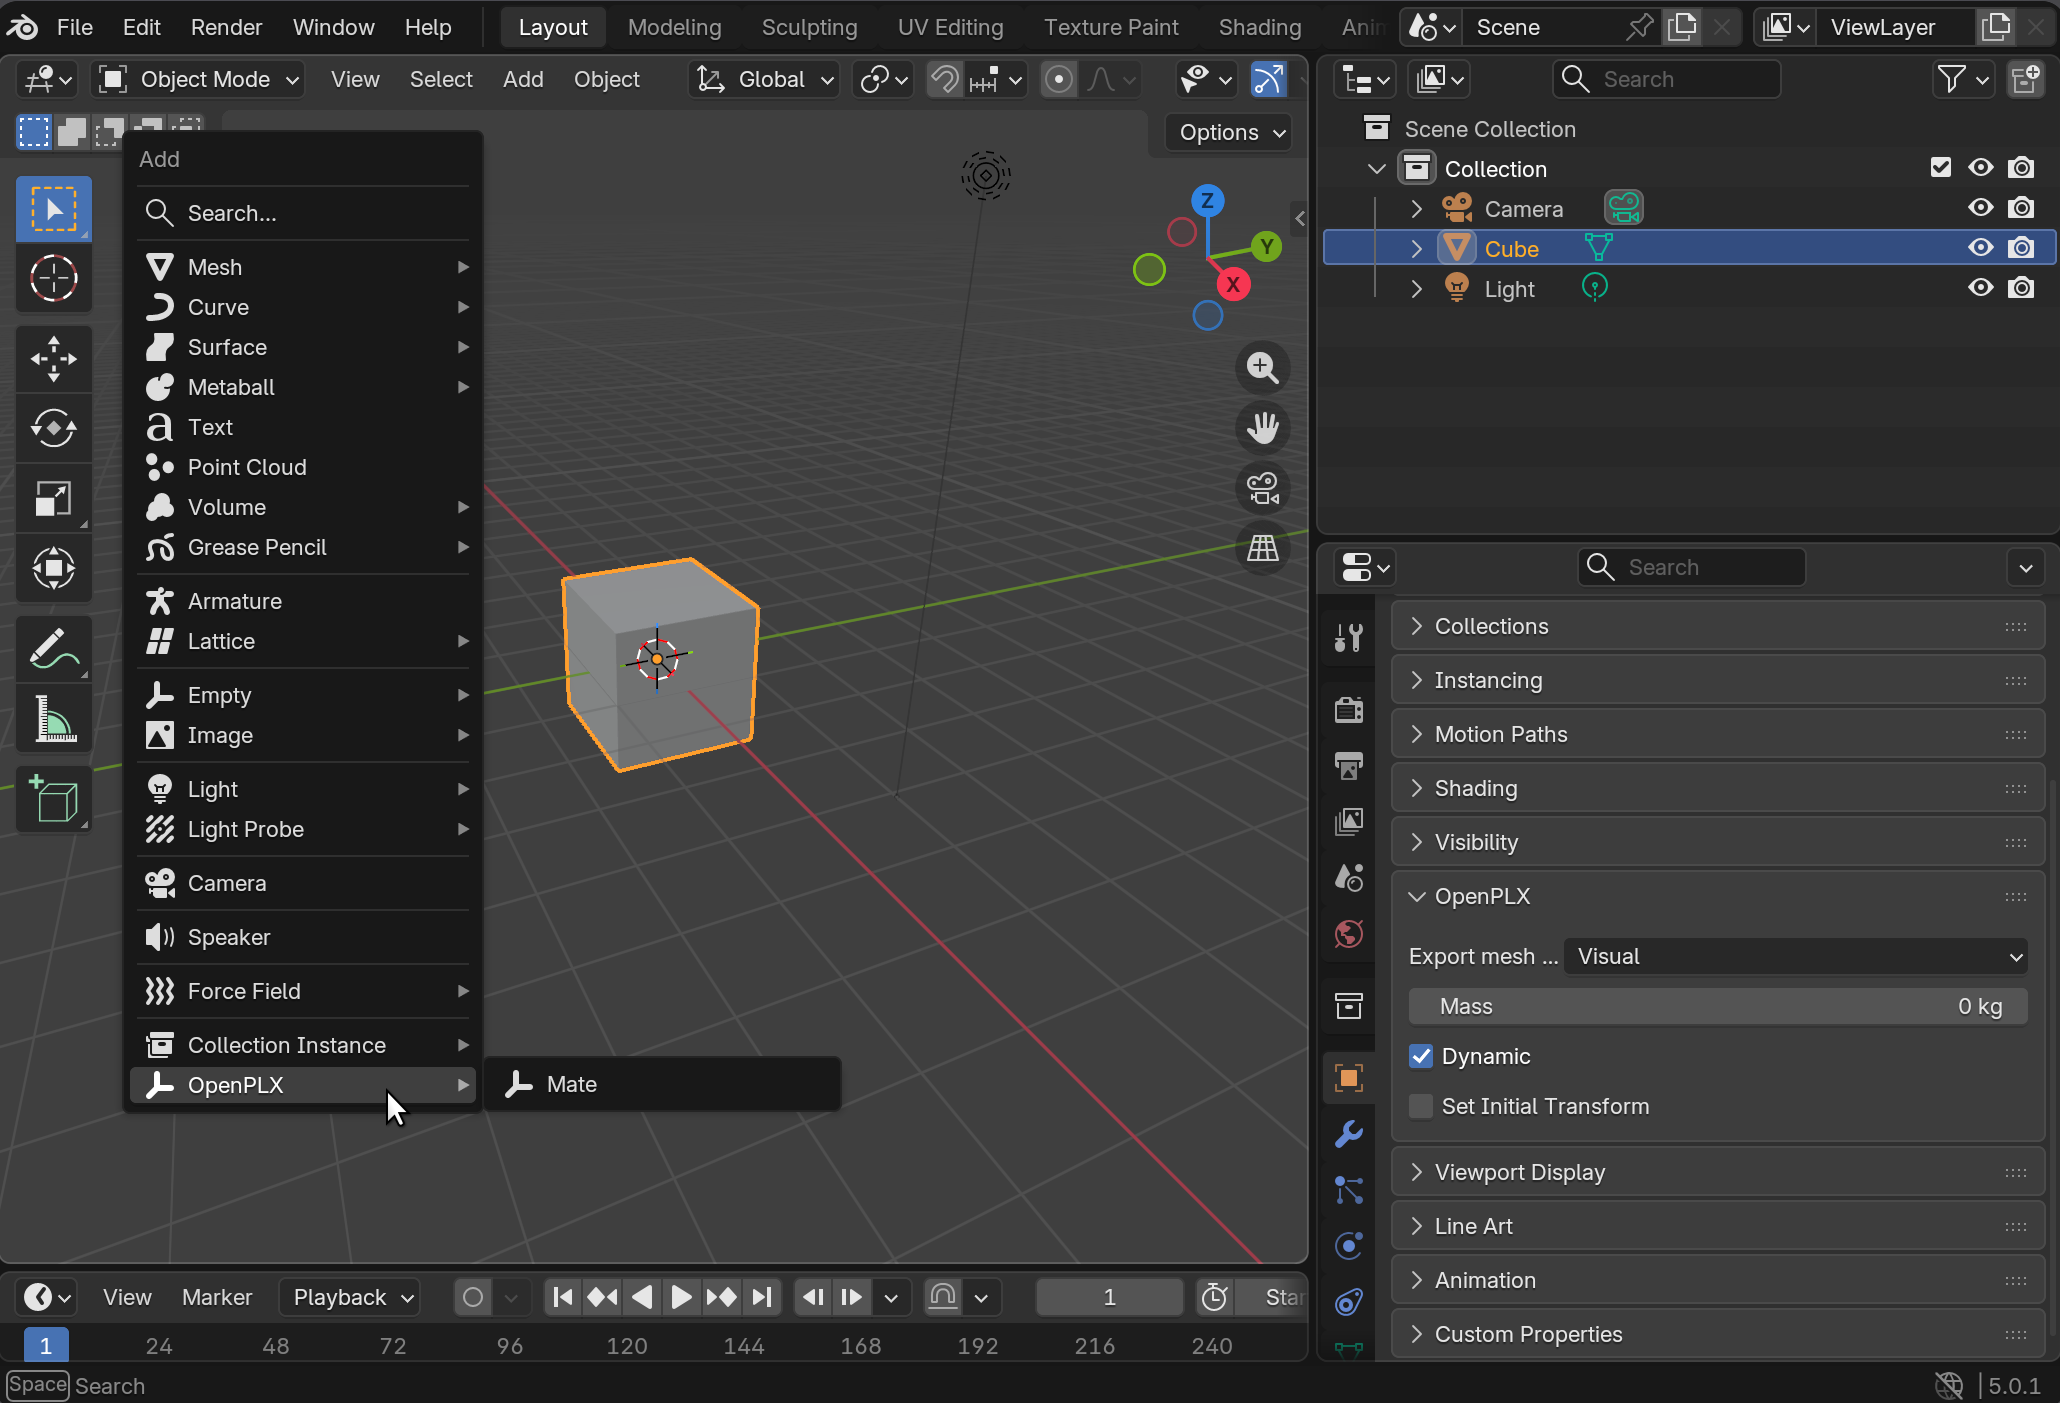The height and width of the screenshot is (1403, 2060).
Task: Toggle snapping magnet in header
Action: tap(944, 79)
